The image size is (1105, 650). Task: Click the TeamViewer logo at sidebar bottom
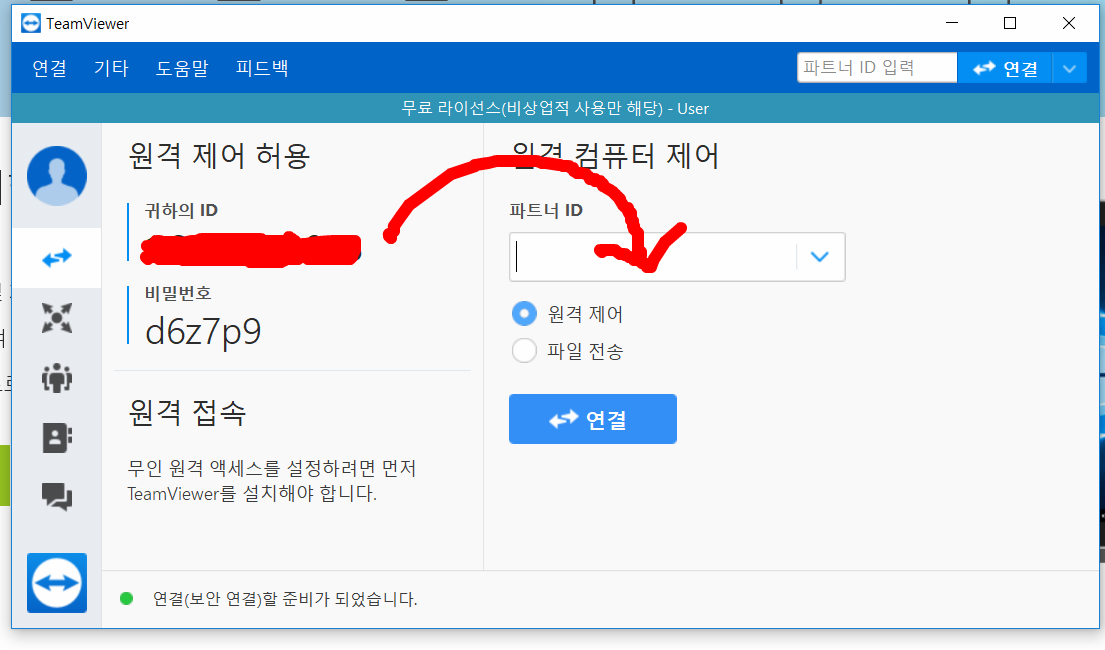point(57,583)
